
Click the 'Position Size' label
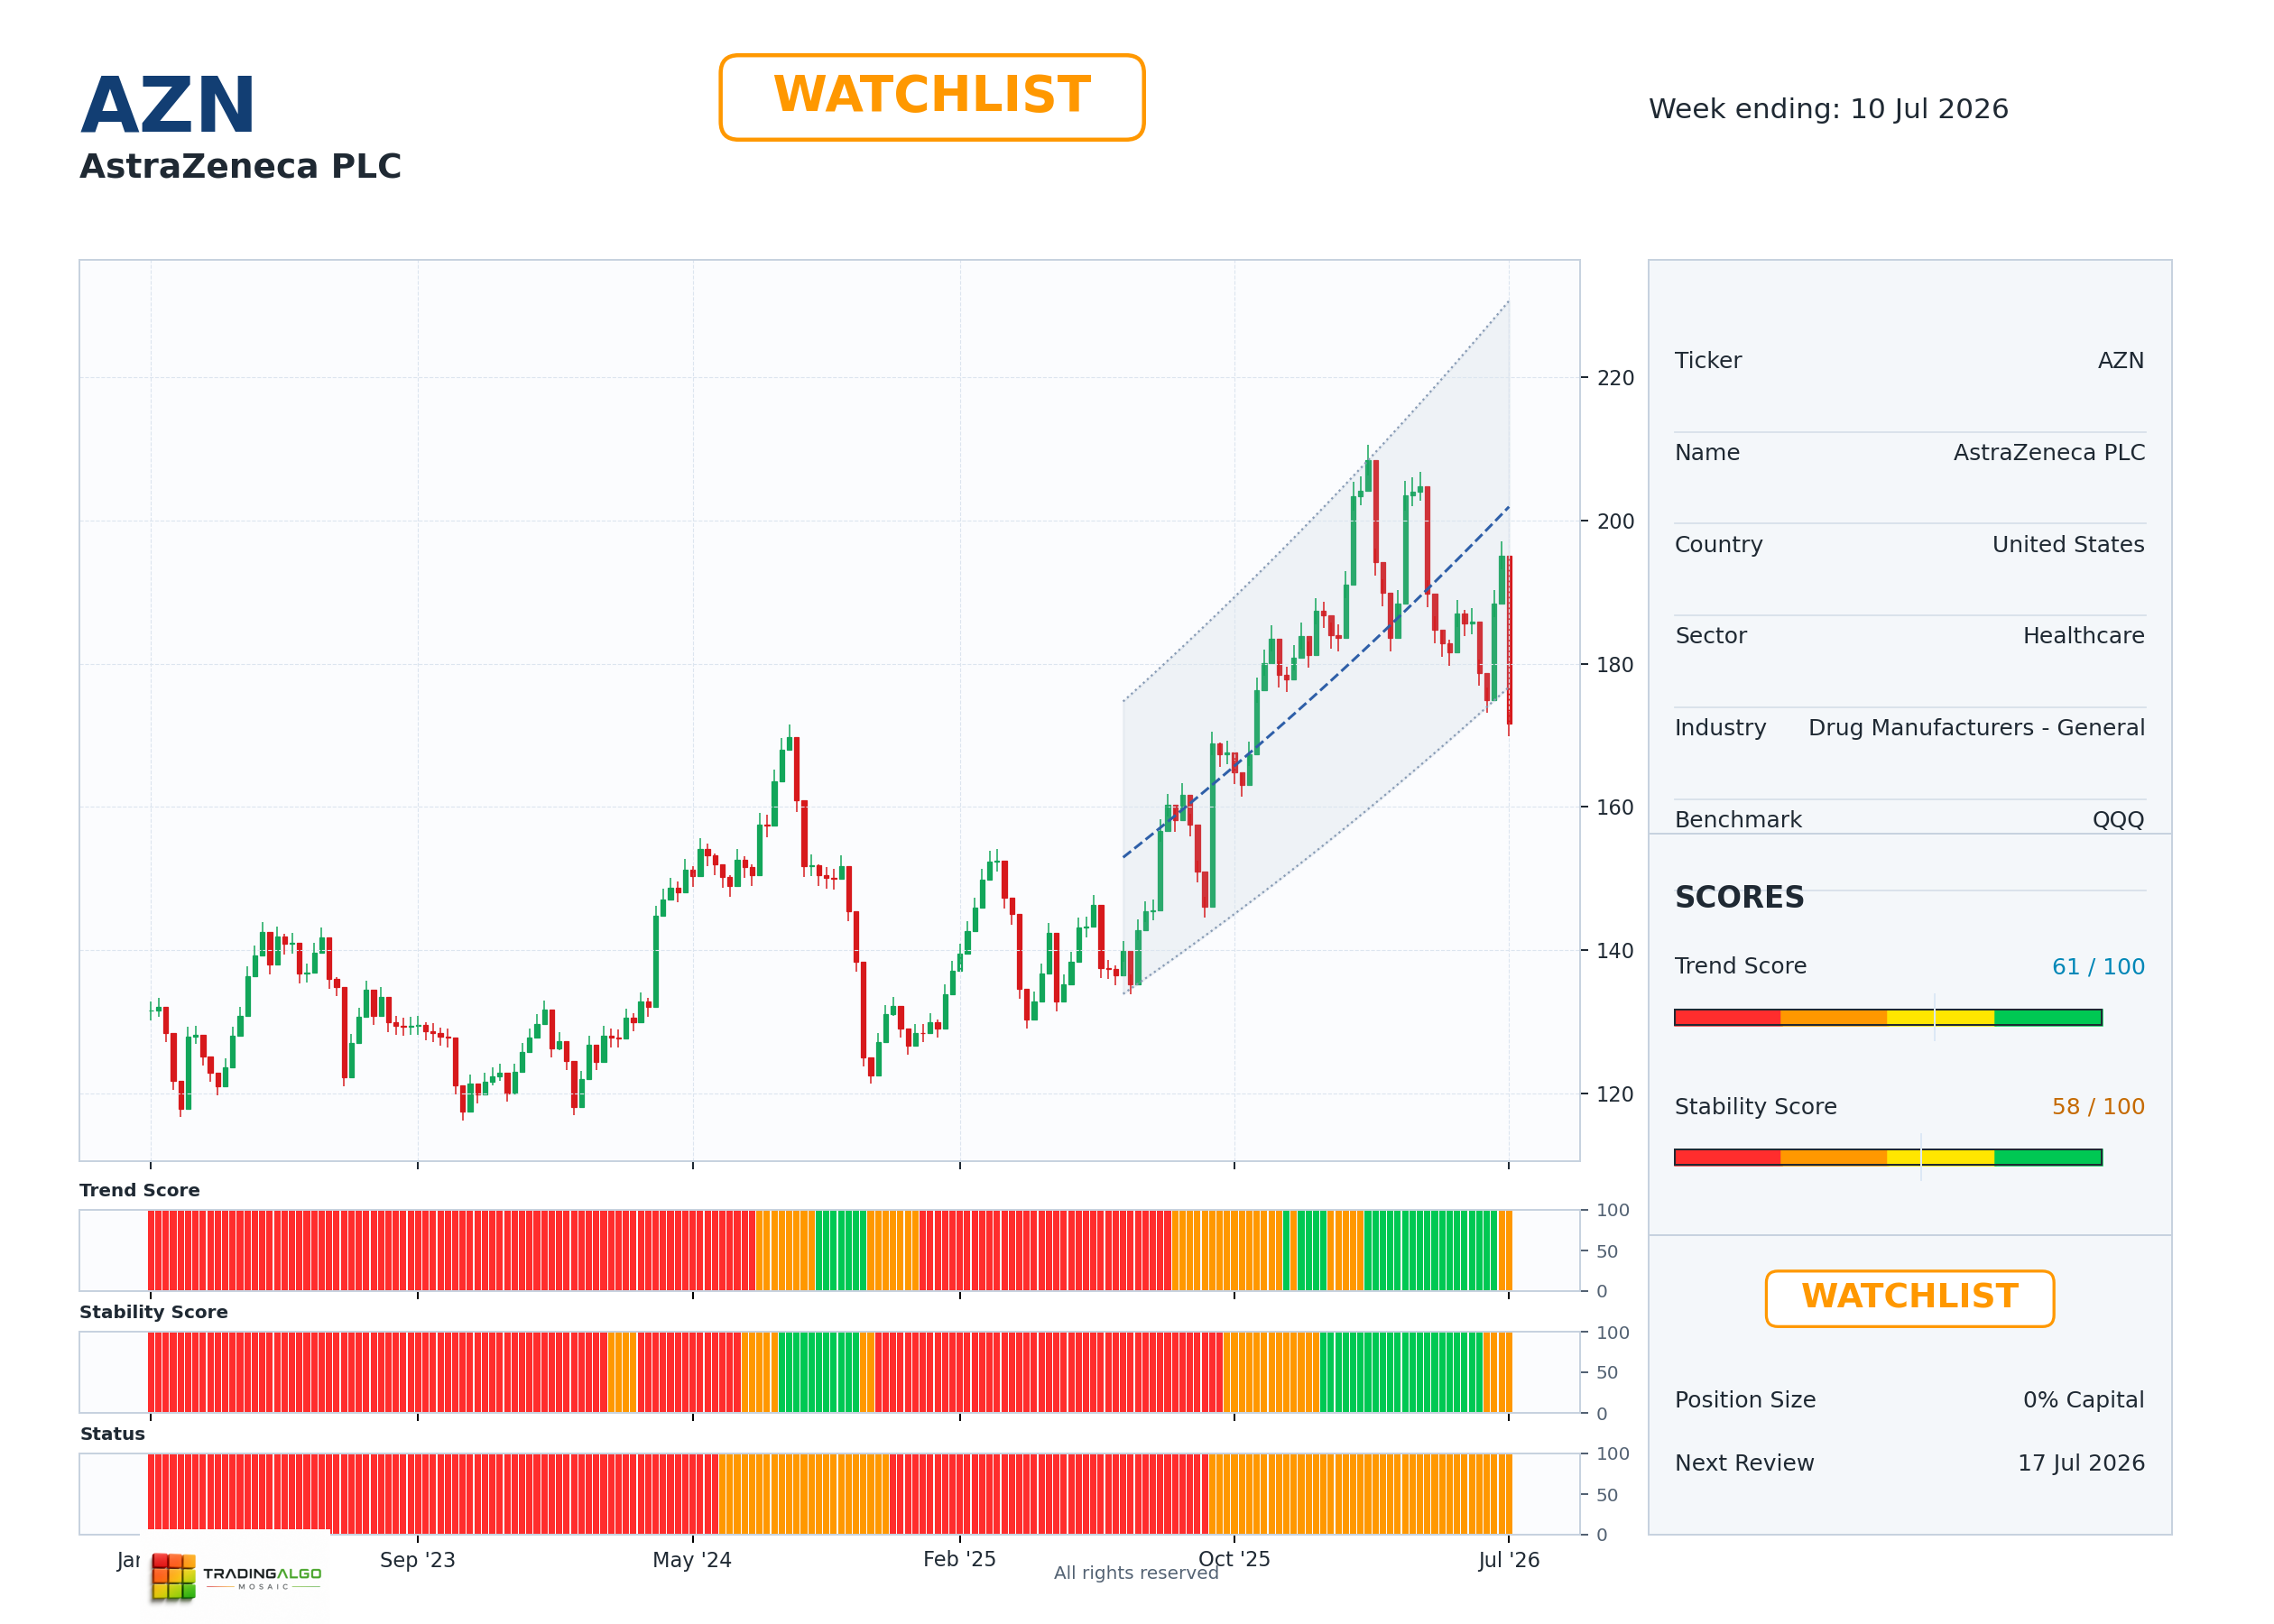pos(1745,1400)
